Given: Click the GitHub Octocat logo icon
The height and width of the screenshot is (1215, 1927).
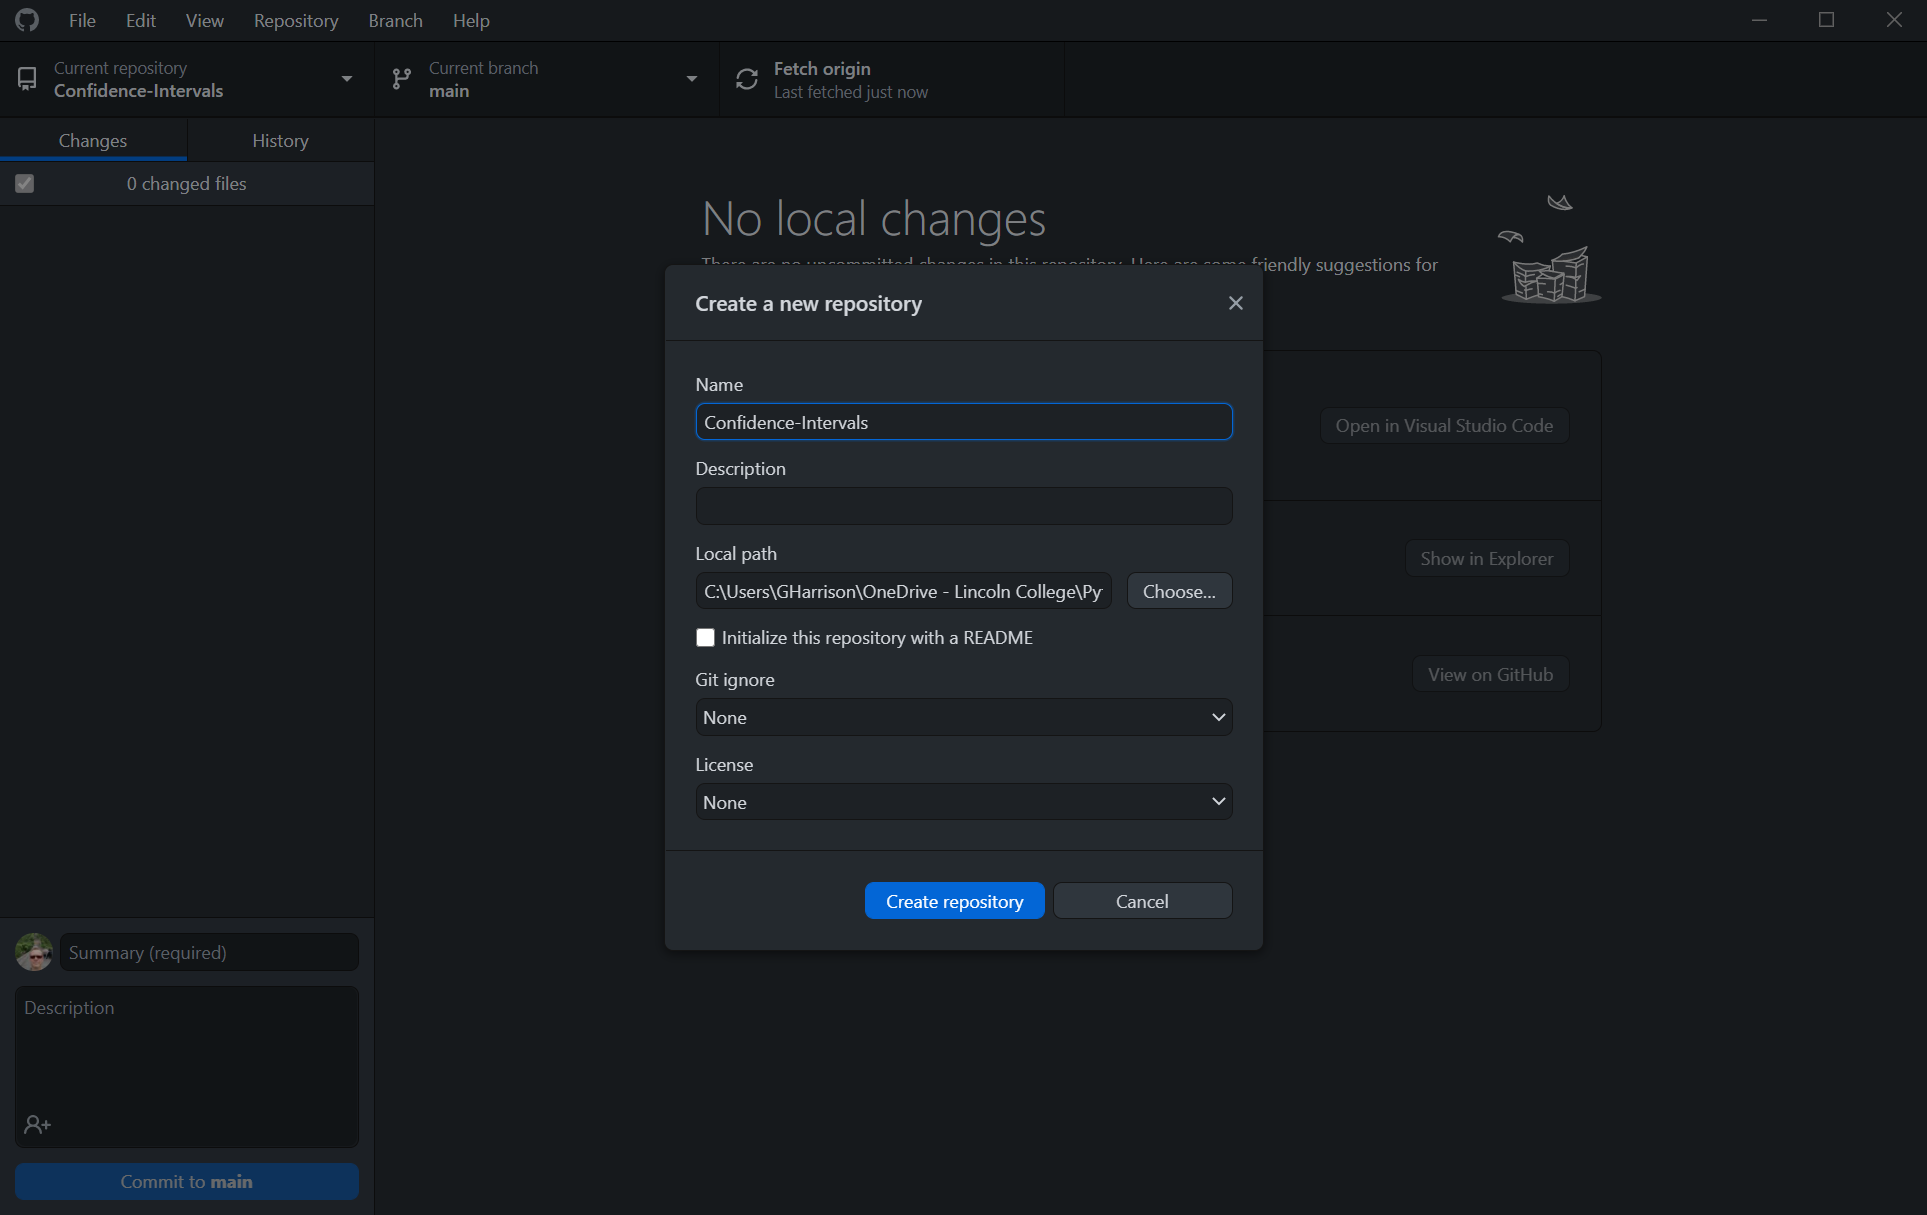Looking at the screenshot, I should pyautogui.click(x=27, y=20).
